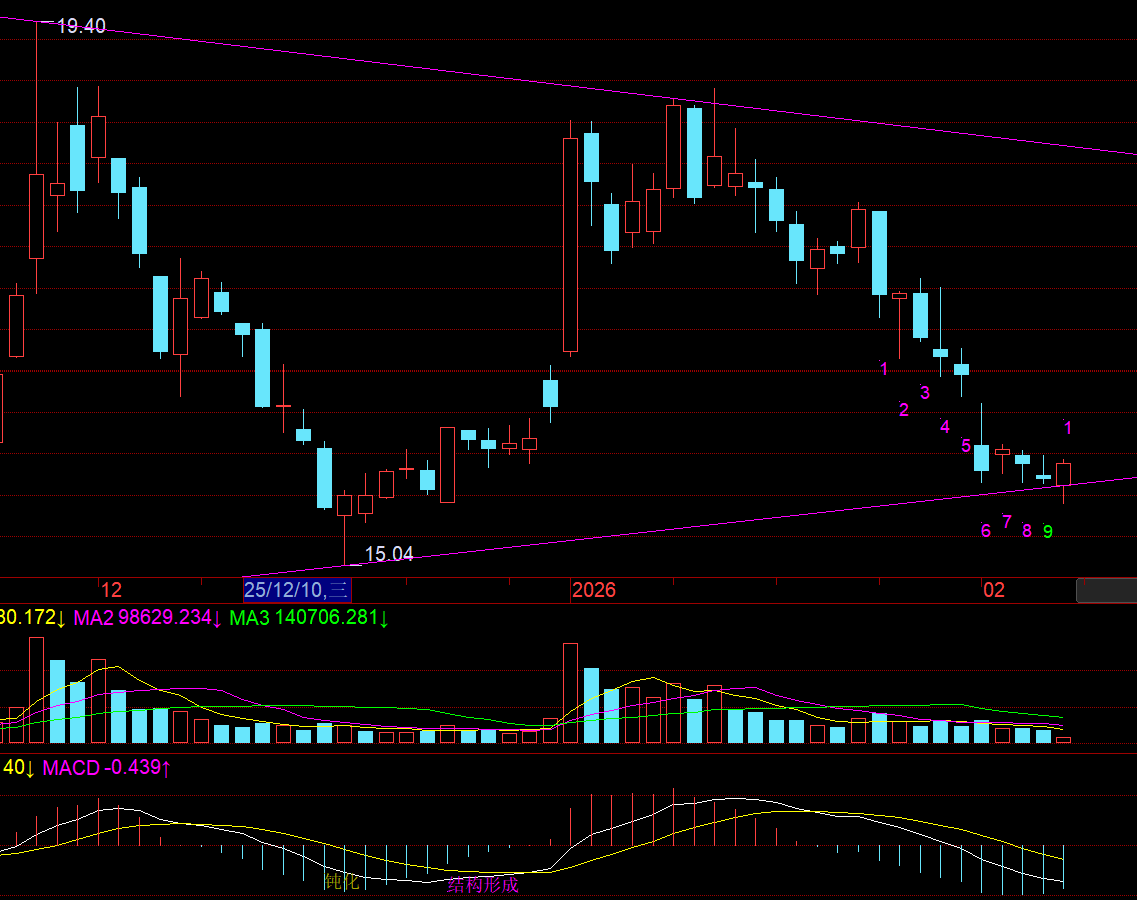Click the MA2 98629.234 volume indicator value

point(147,617)
